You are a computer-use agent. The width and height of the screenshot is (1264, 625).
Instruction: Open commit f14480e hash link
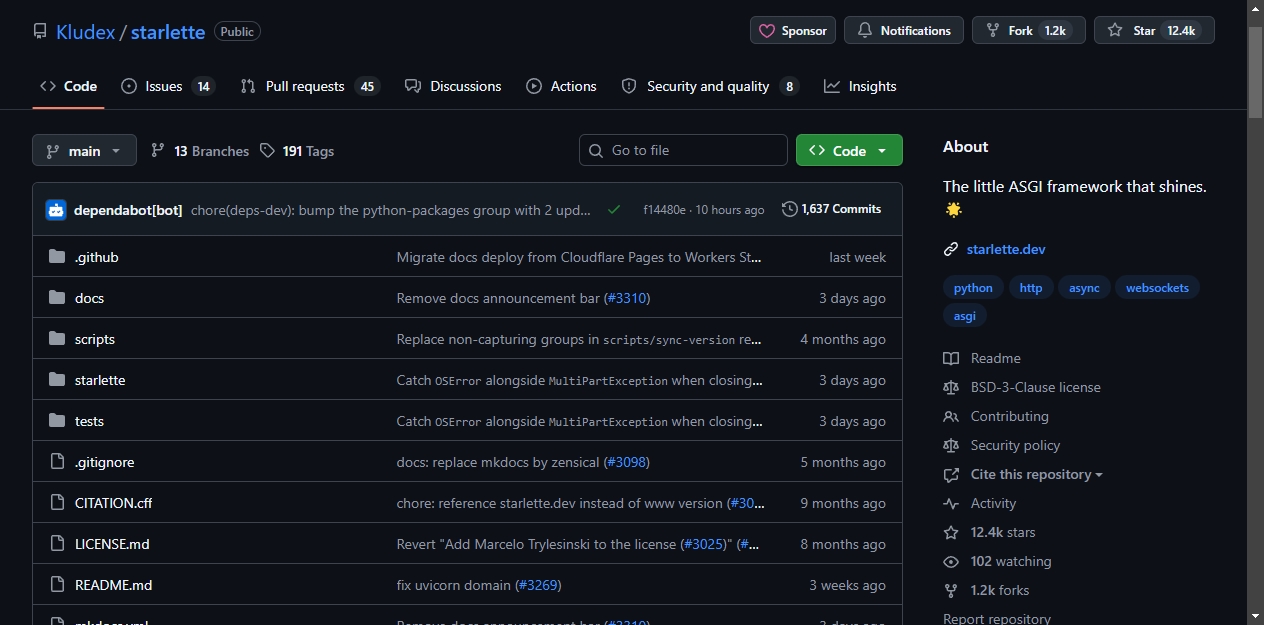[x=664, y=210]
